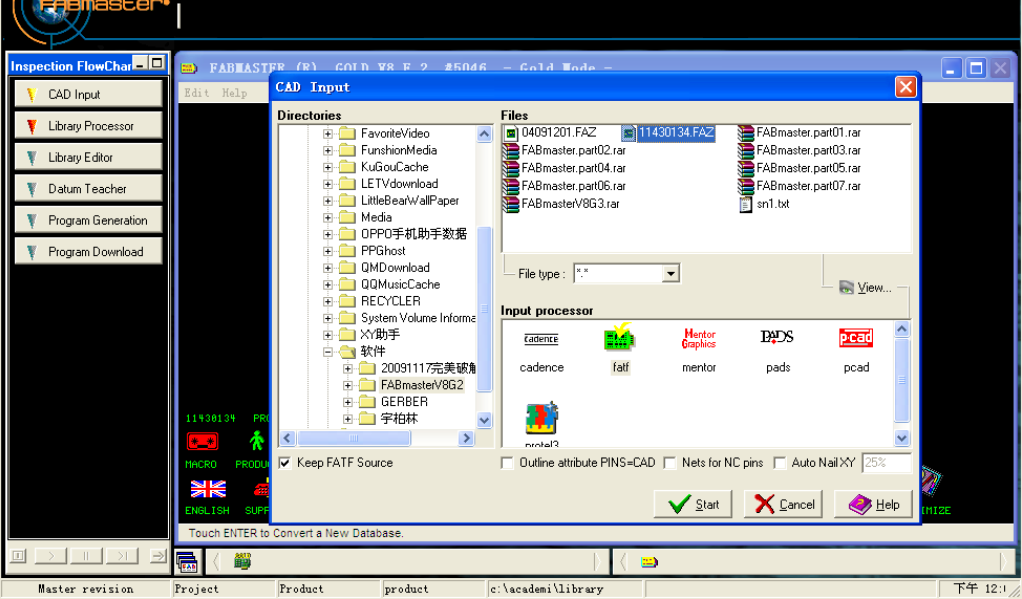Image resolution: width=1022 pixels, height=599 pixels.
Task: Select the 11430134.FAZ file
Action: (668, 133)
